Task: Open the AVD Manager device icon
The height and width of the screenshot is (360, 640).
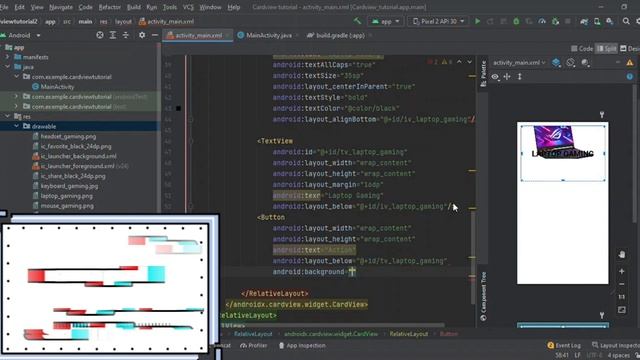Action: 597,21
